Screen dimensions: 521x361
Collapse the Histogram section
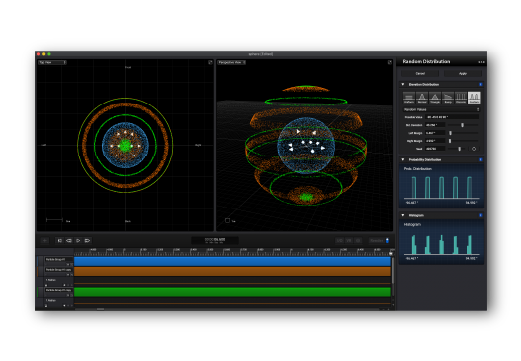pyautogui.click(x=403, y=215)
